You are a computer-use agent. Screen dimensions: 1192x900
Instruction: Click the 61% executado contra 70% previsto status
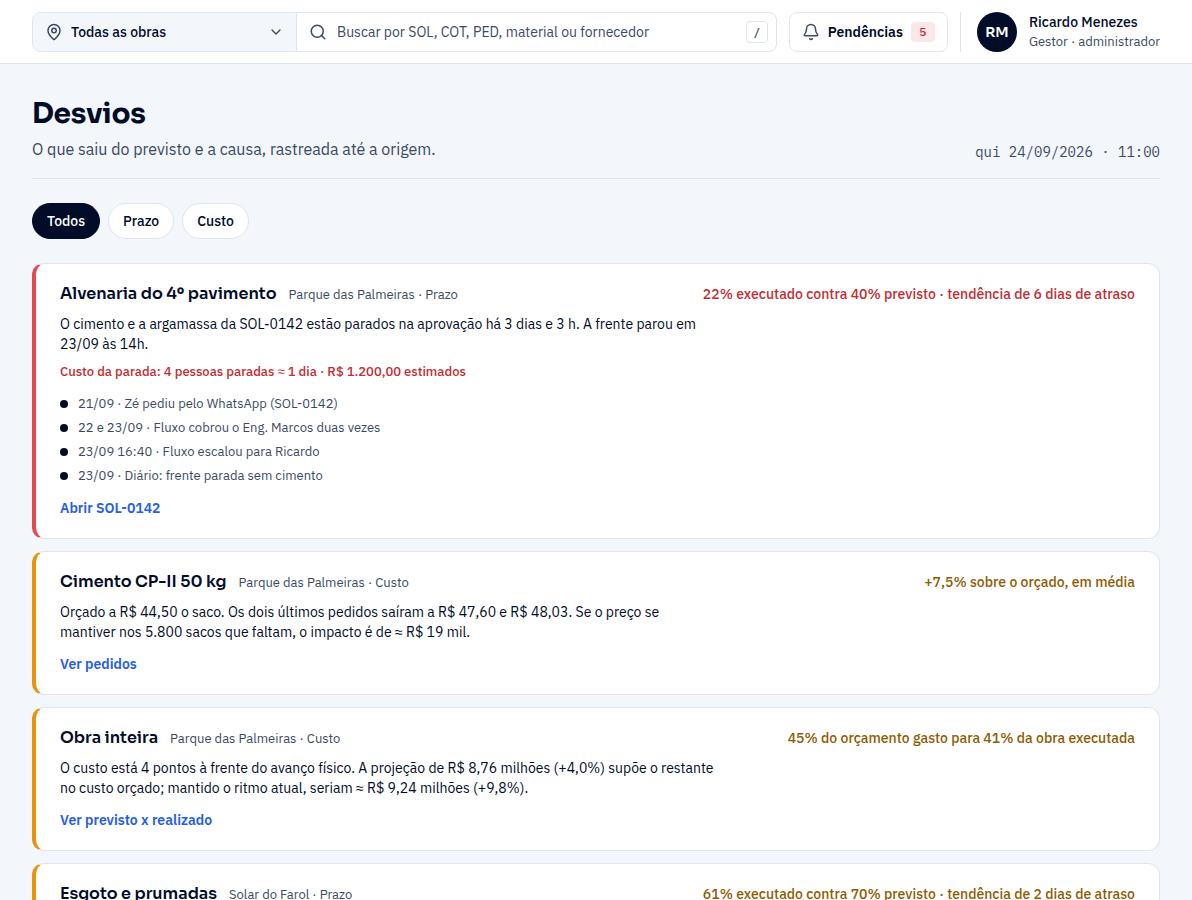918,893
